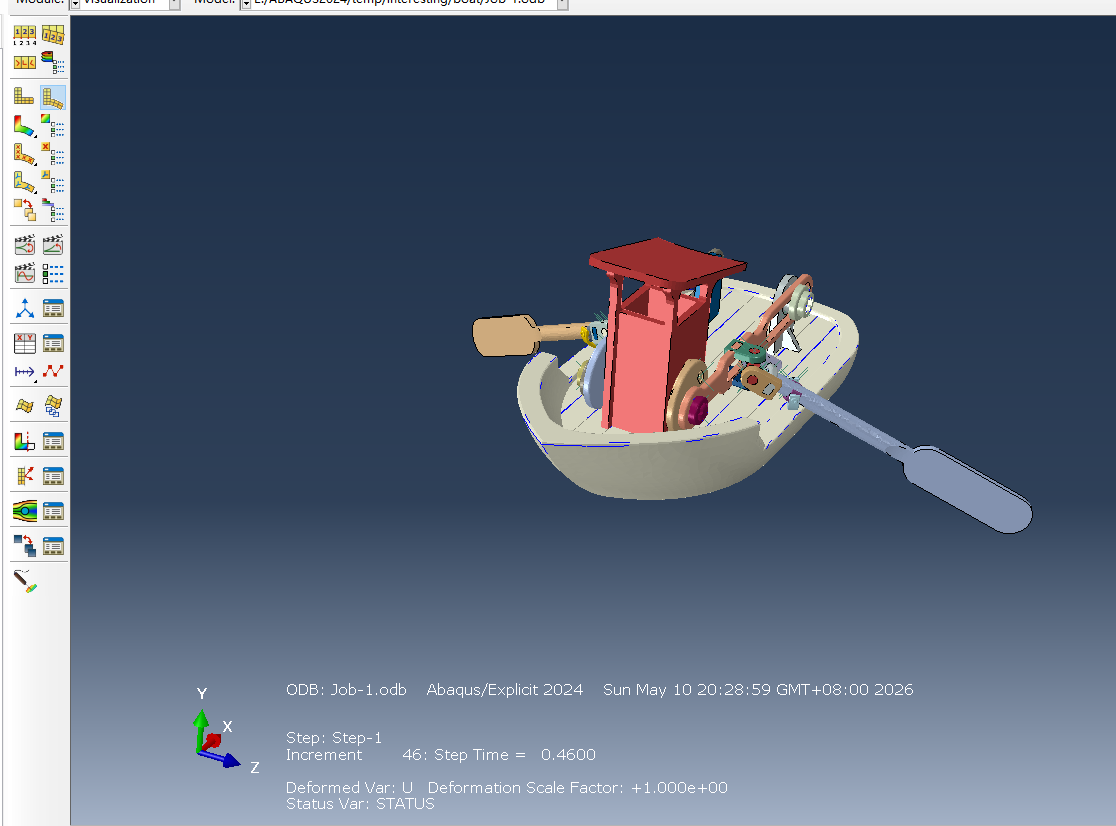Image resolution: width=1116 pixels, height=826 pixels.
Task: Click the XYZ orientation triad
Action: click(217, 737)
